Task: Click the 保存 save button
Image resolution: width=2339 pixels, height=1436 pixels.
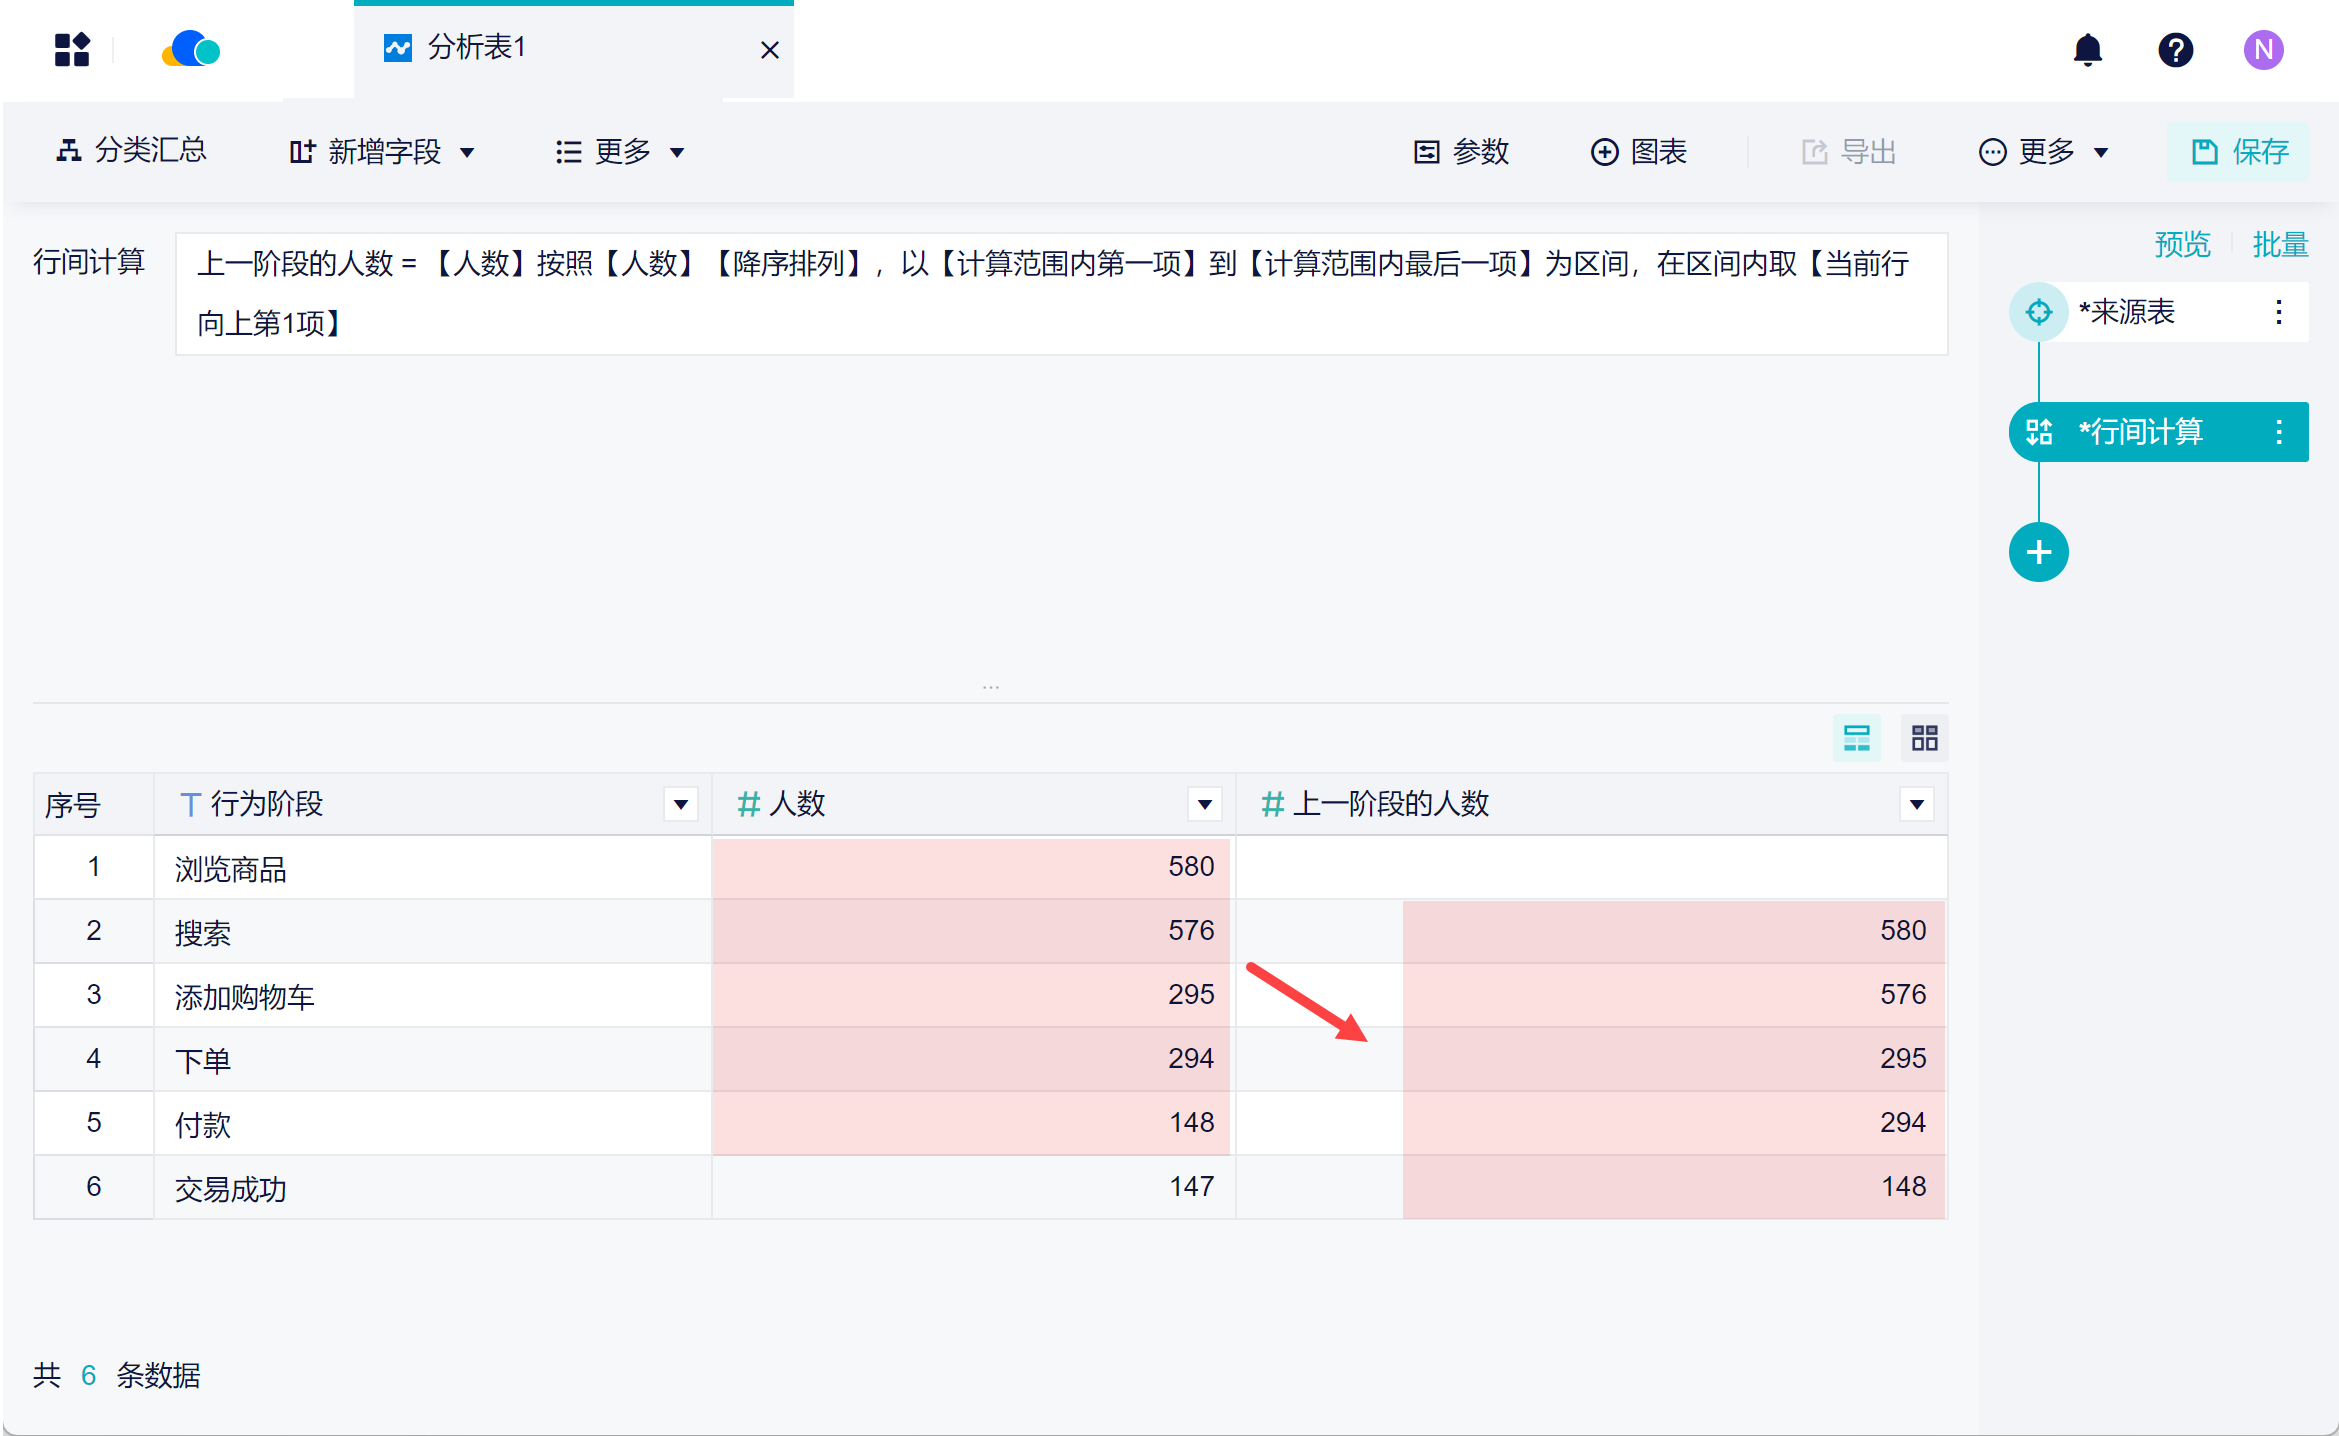Action: click(2239, 152)
